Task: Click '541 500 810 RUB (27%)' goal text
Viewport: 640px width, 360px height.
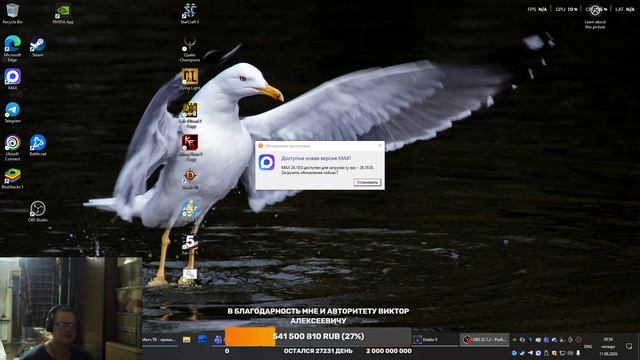Action: (x=318, y=336)
